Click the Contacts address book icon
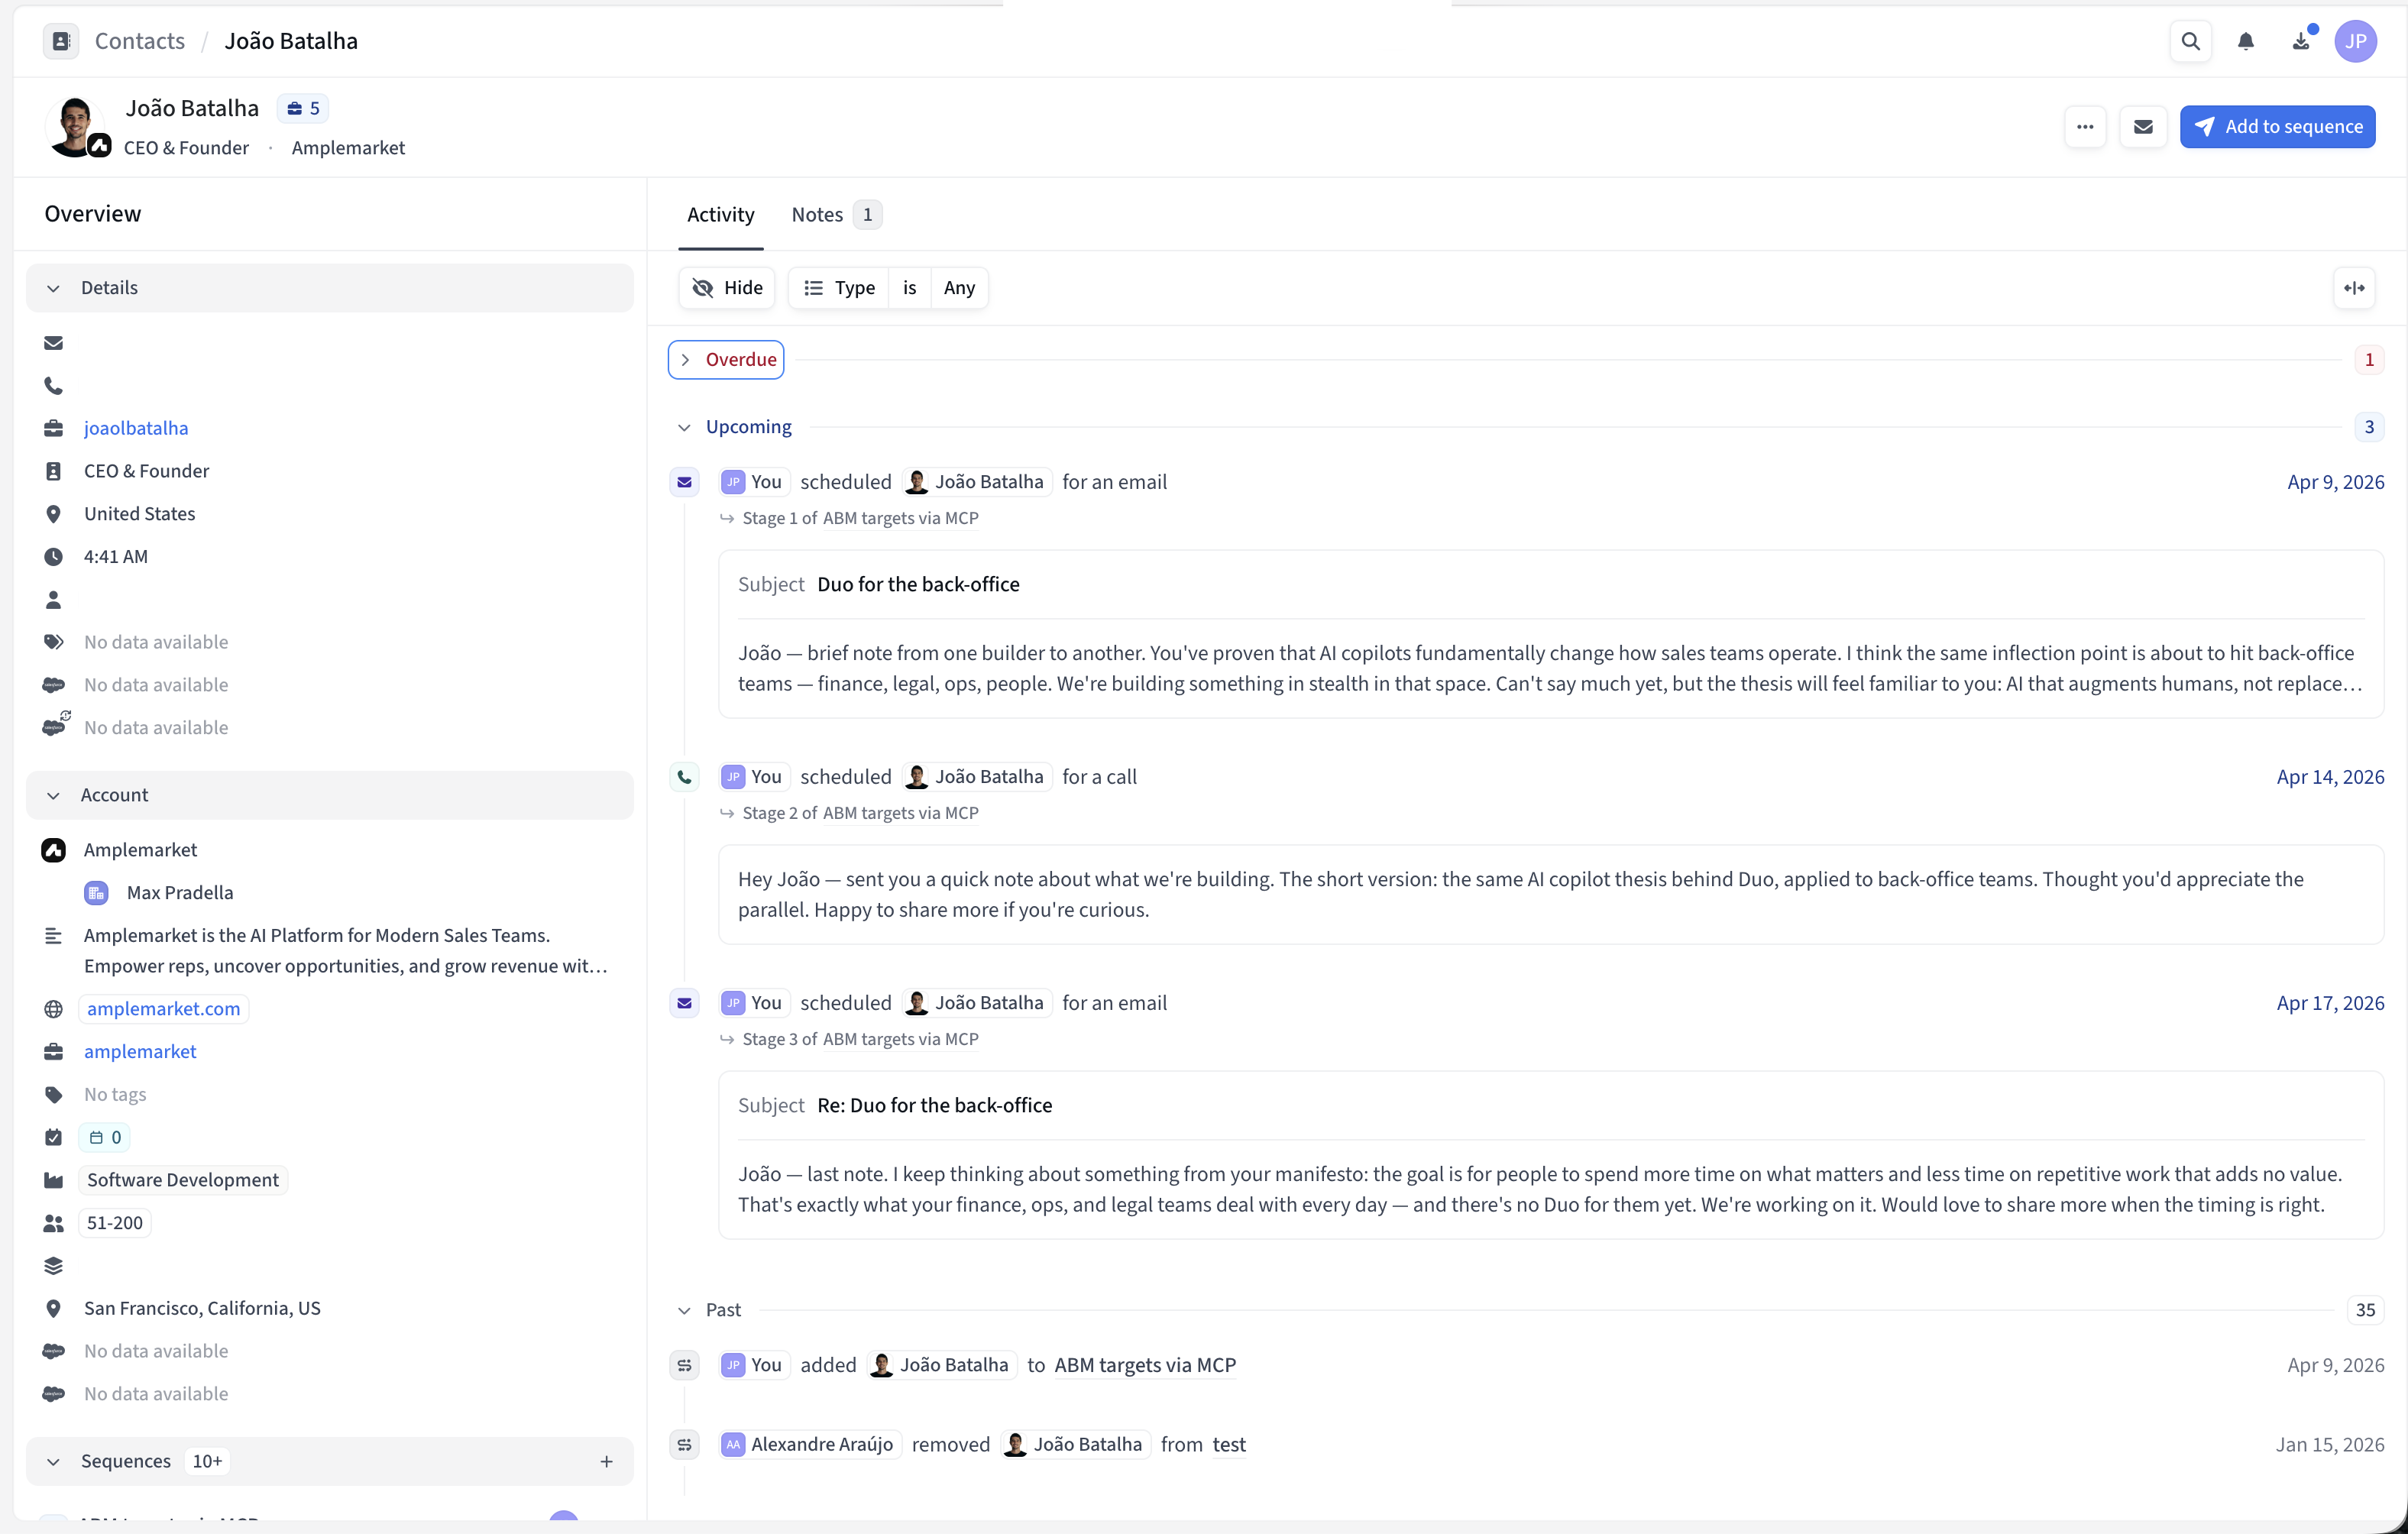The image size is (2408, 1534). pos(61,41)
